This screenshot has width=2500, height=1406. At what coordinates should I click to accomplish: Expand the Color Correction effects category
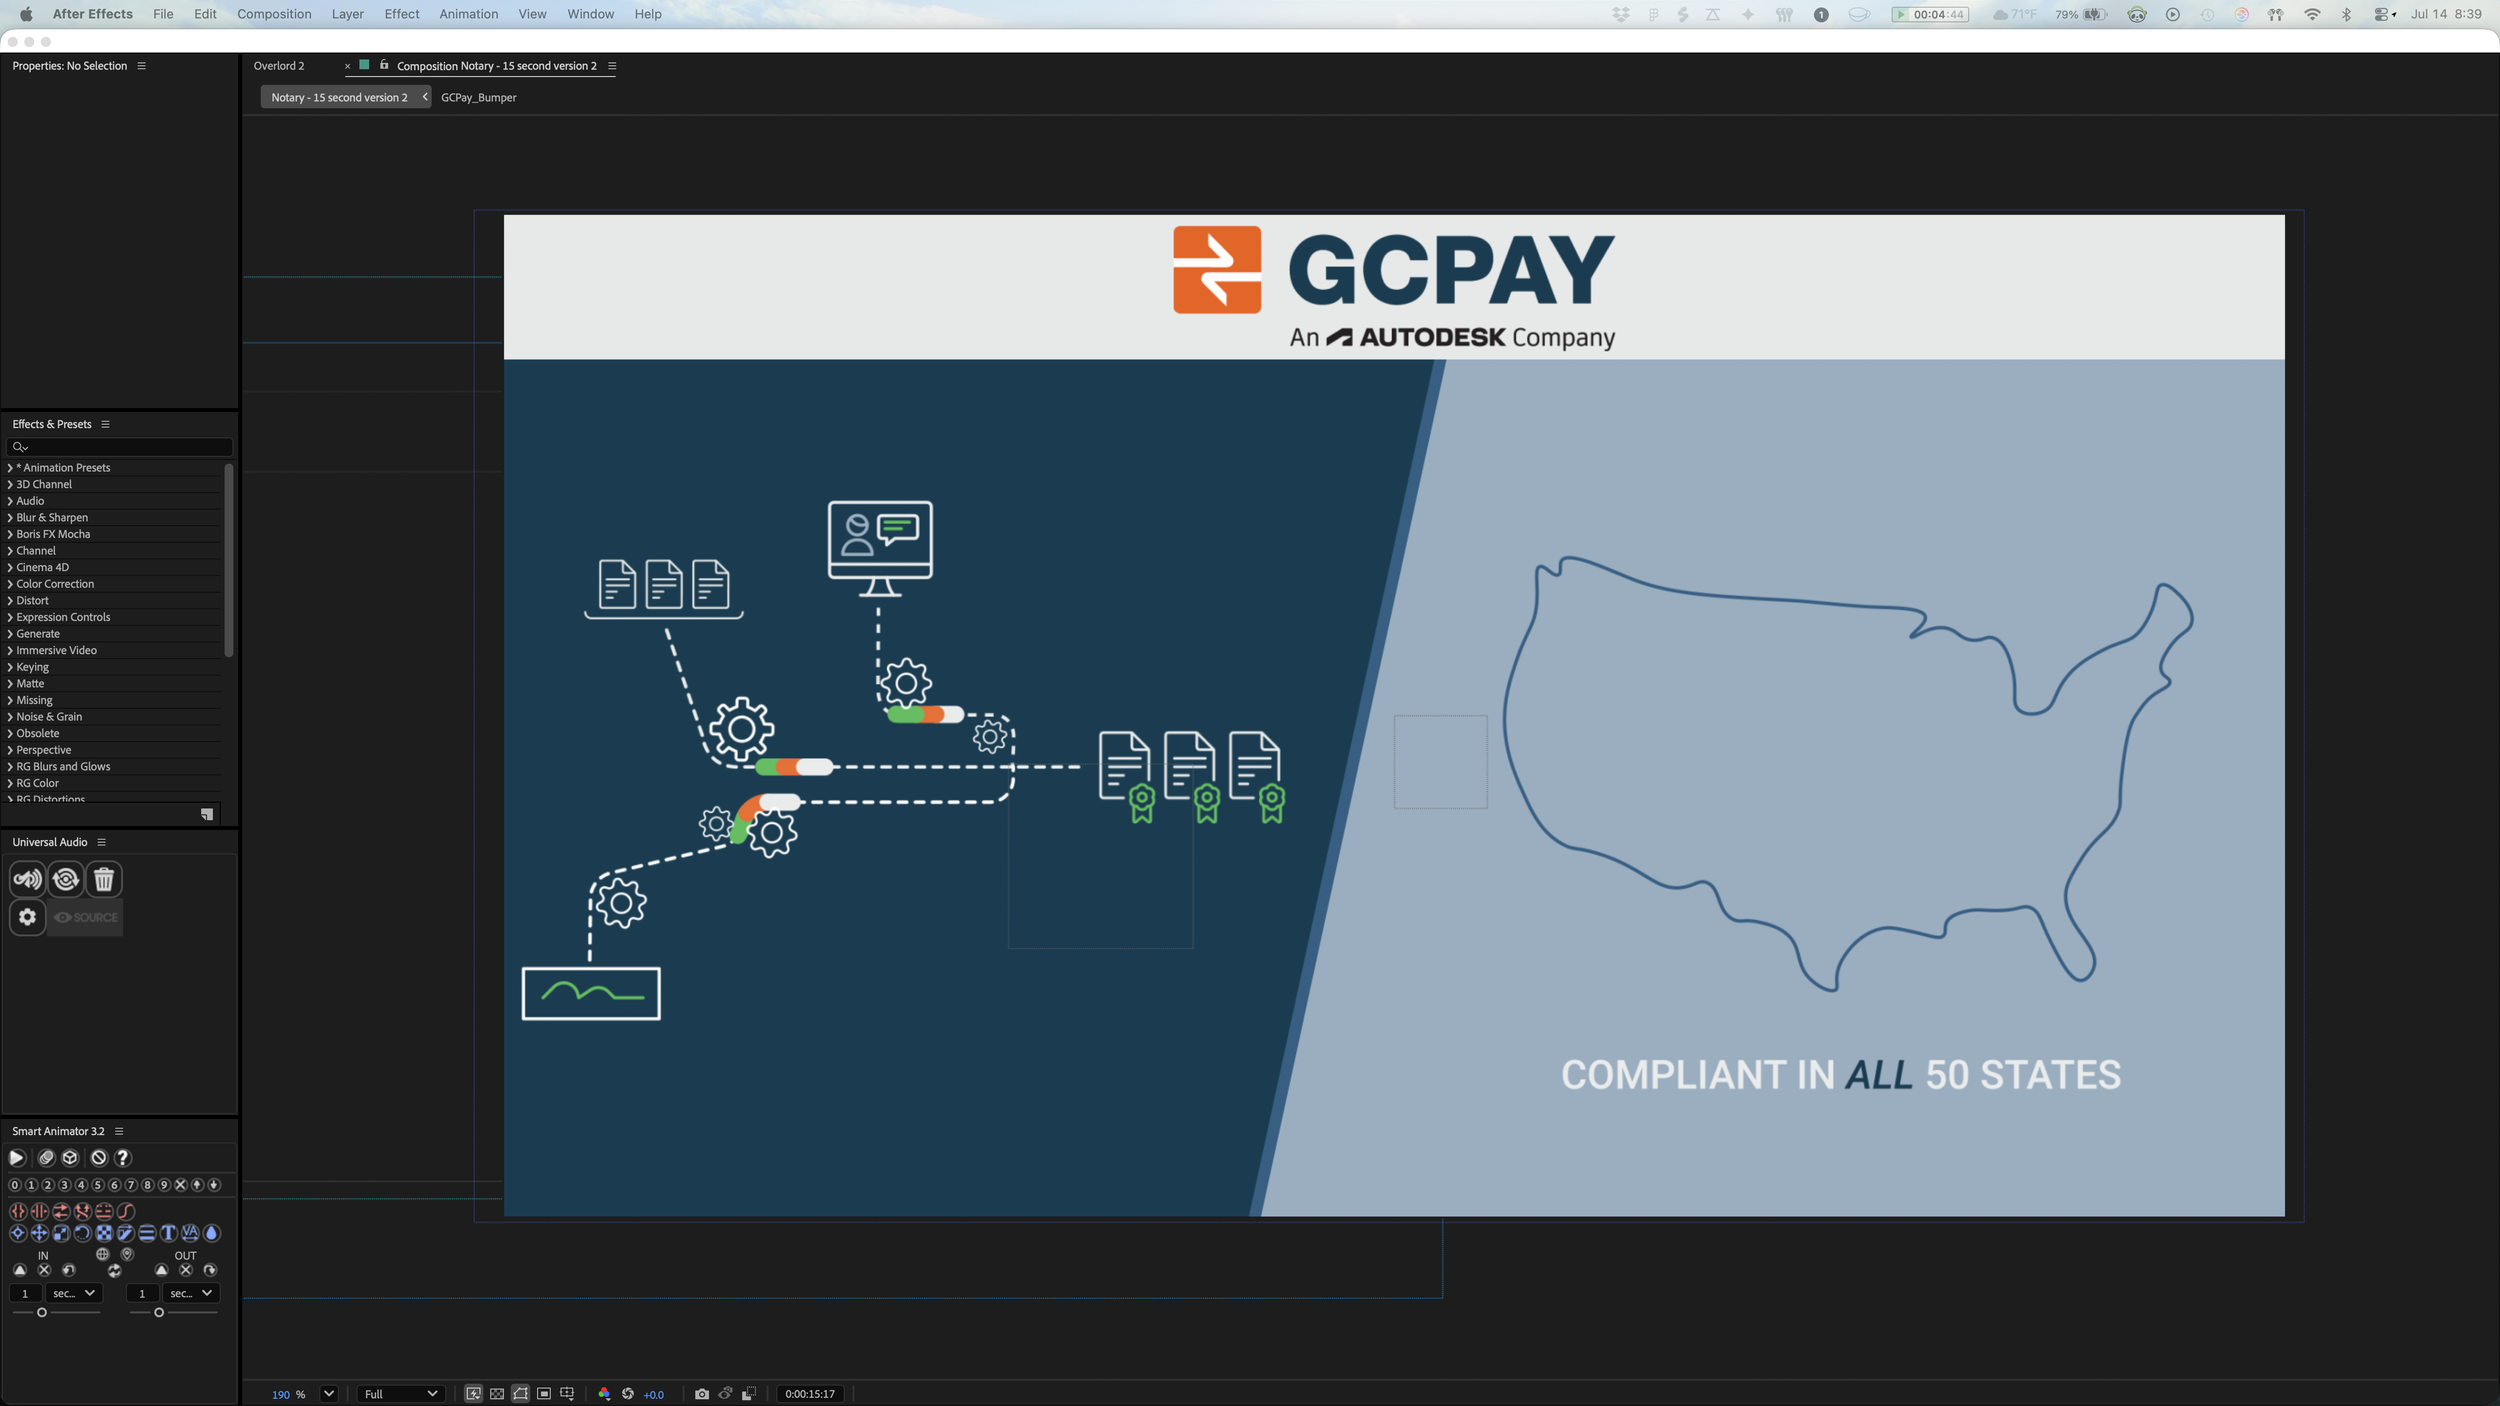tap(10, 584)
